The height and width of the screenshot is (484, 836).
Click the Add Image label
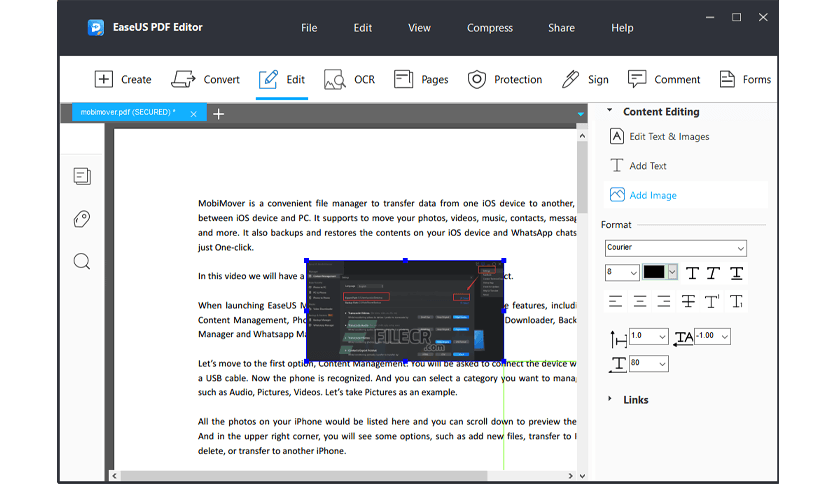[653, 195]
